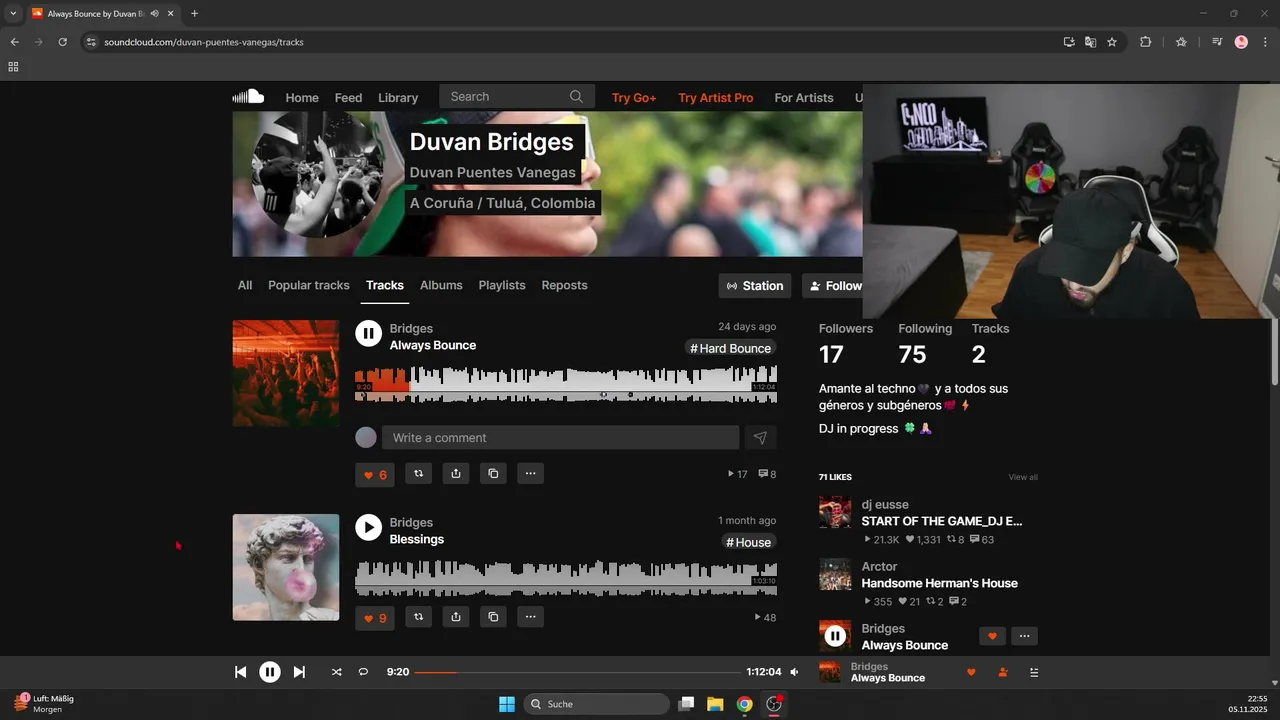Follow the artist from player bar

pyautogui.click(x=1003, y=672)
